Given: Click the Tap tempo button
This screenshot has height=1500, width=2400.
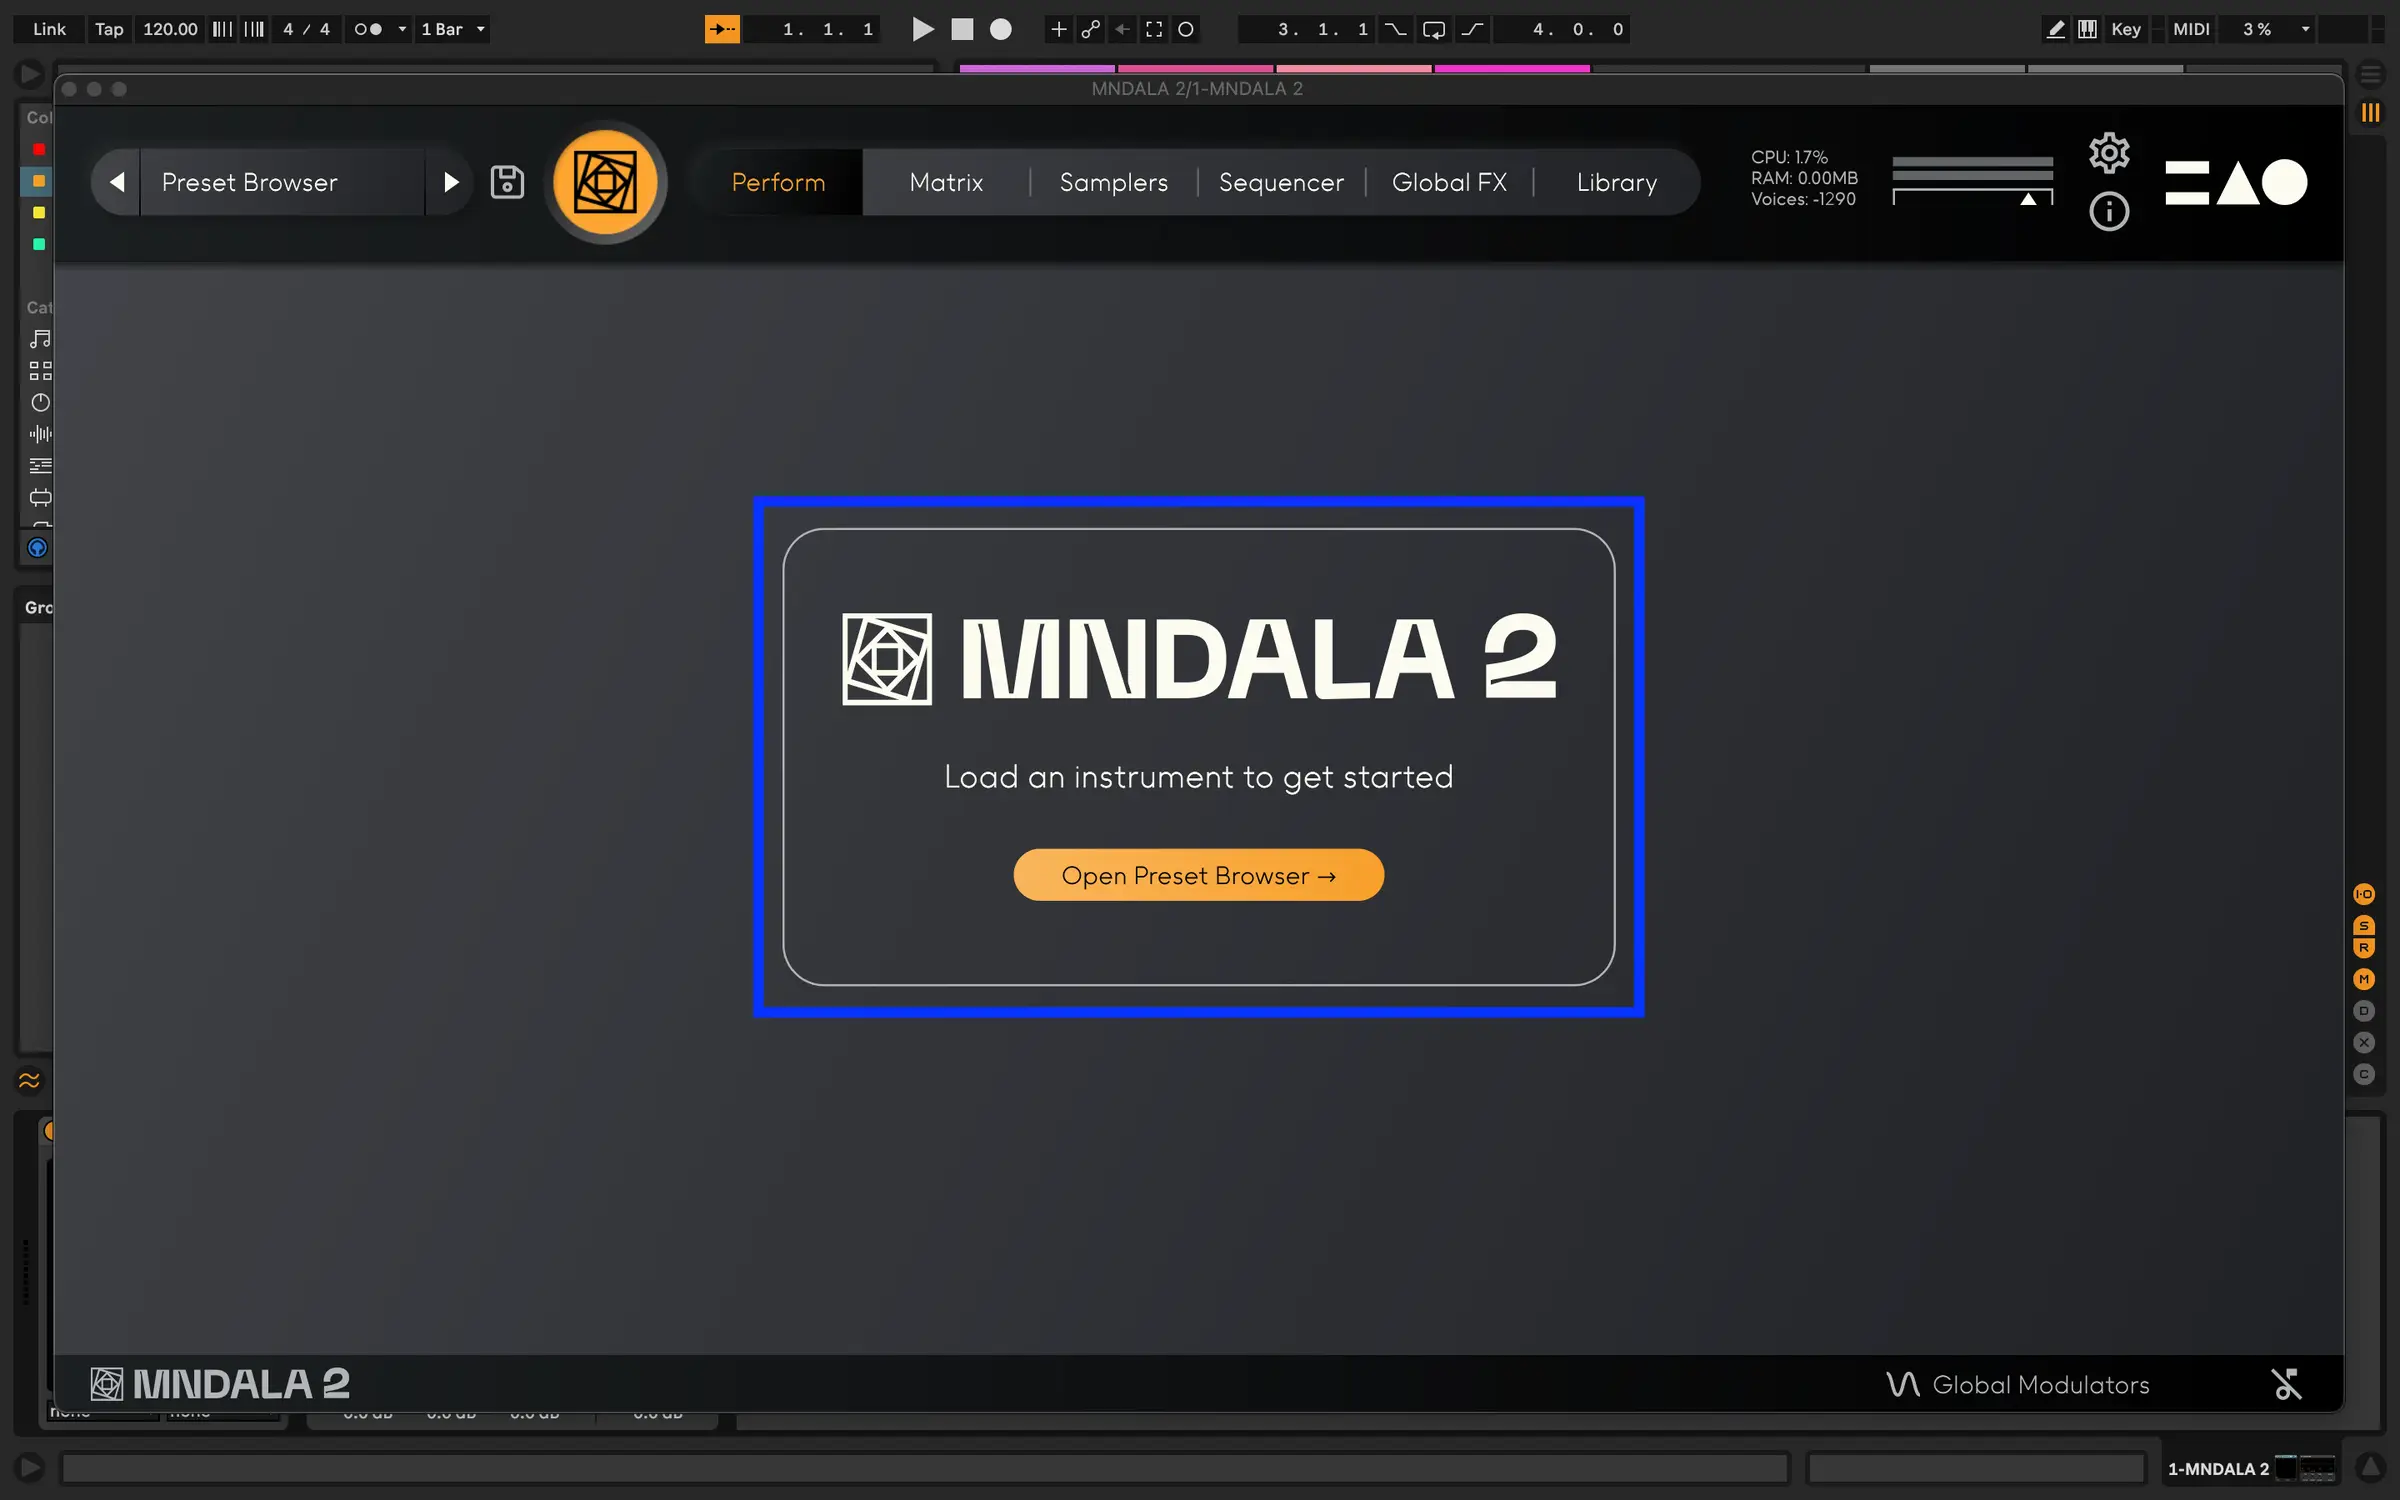Looking at the screenshot, I should coord(109,29).
